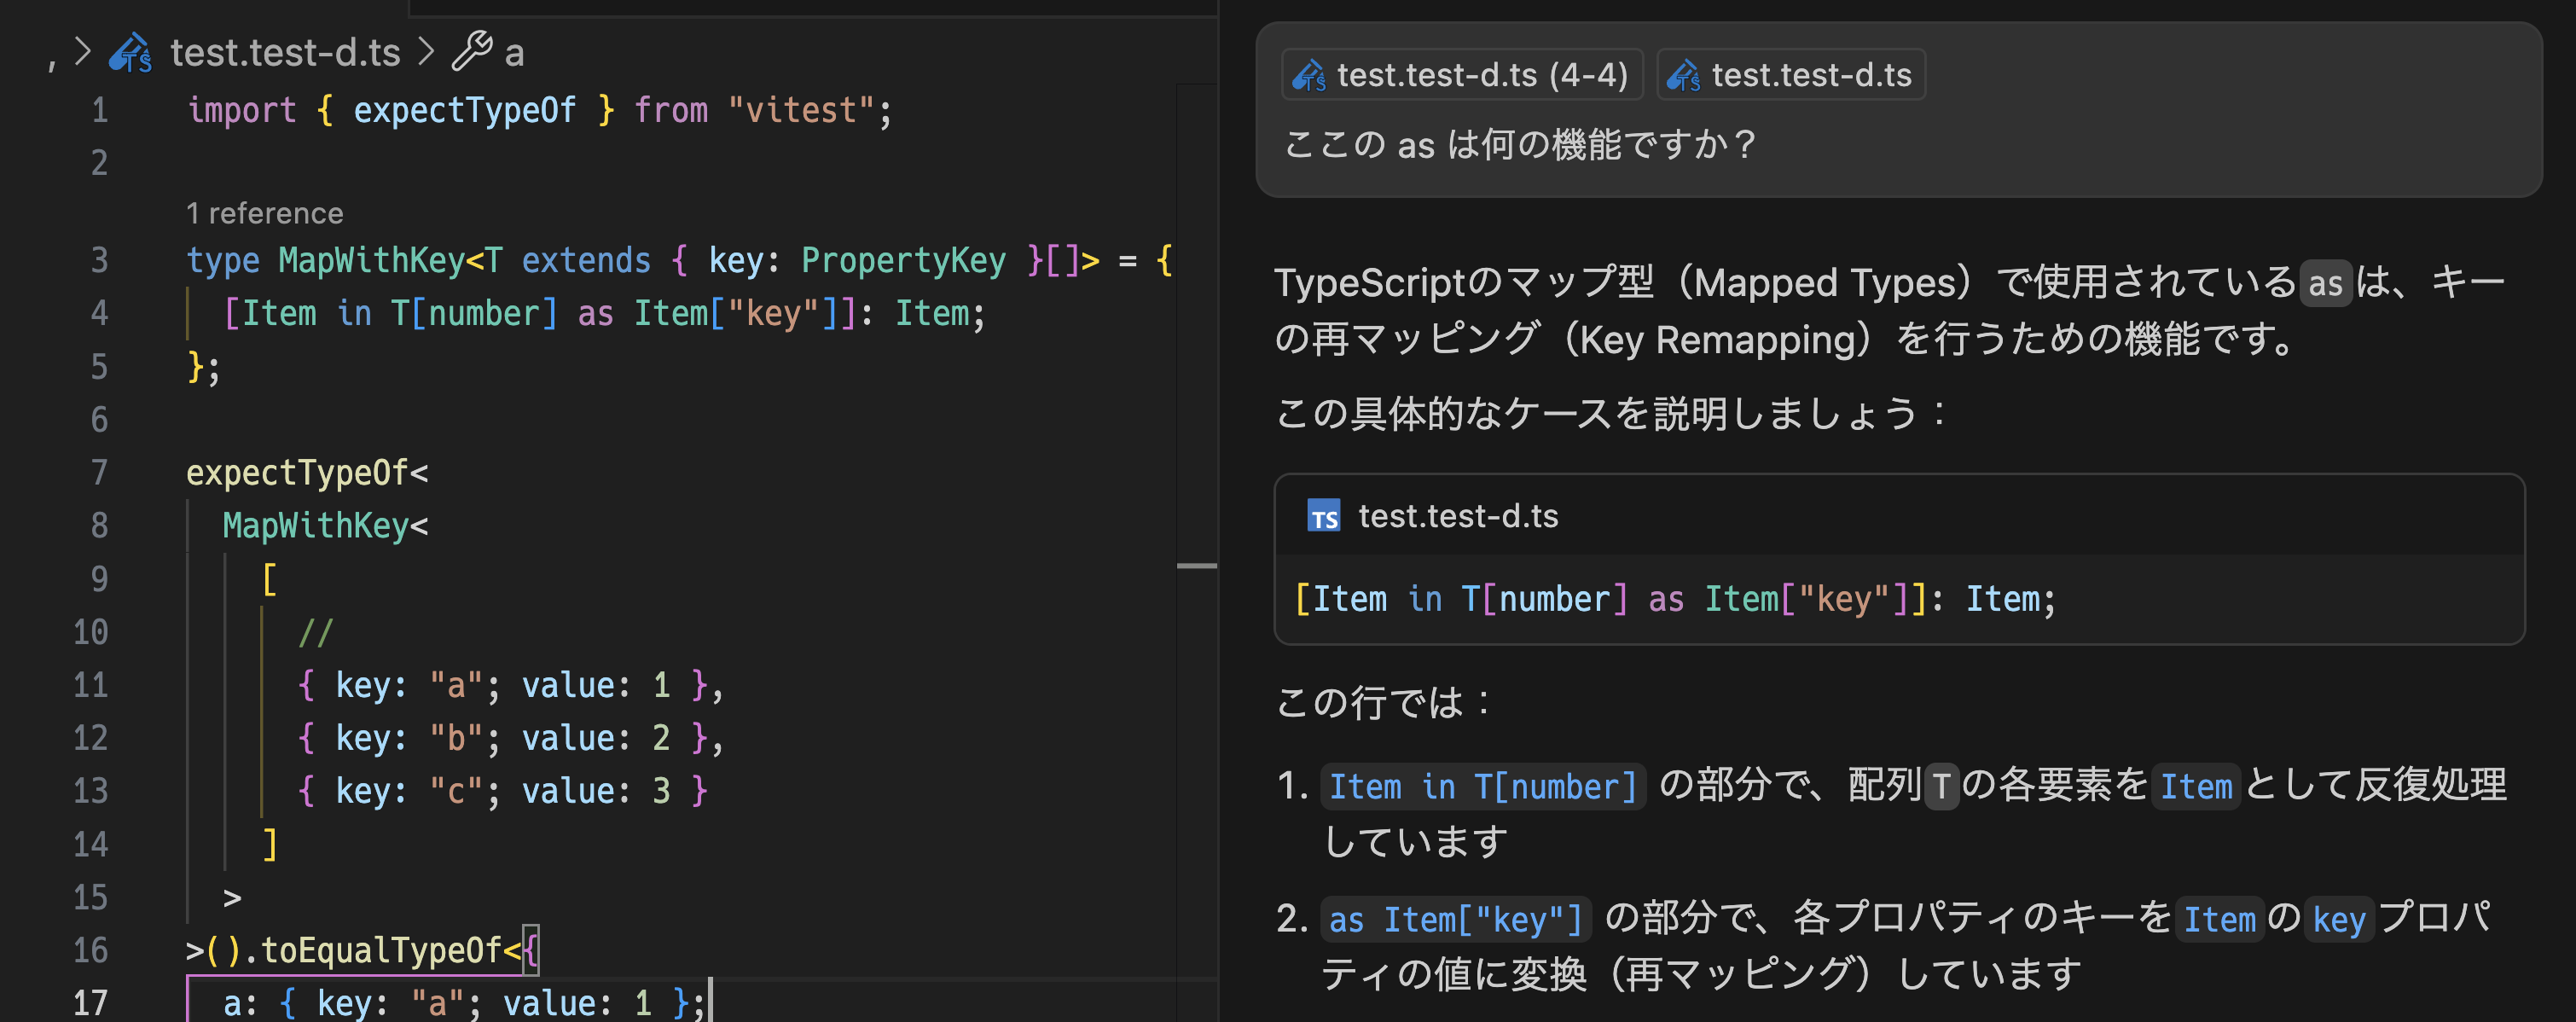
Task: Click the 'MapWithKey' type name on line 3
Action: [x=371, y=261]
